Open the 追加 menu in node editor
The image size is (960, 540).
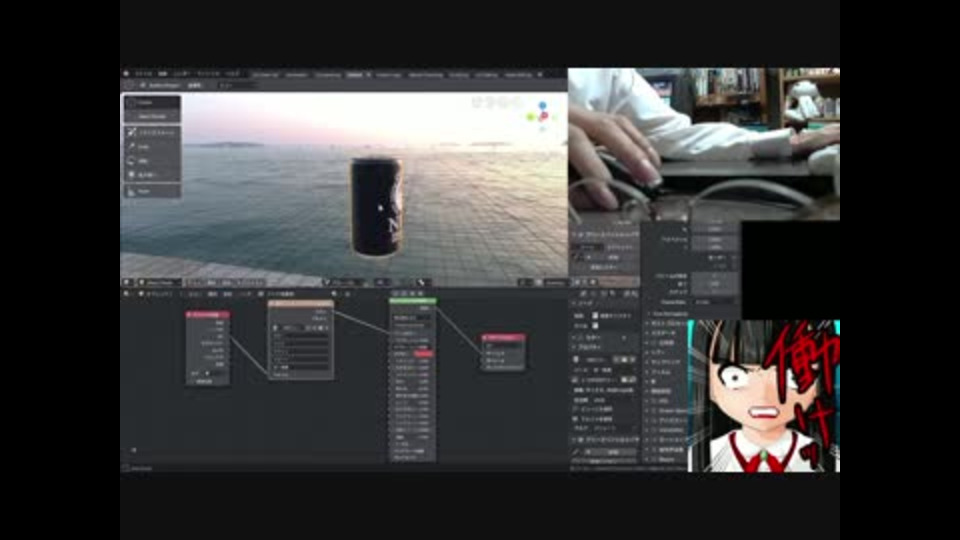[x=228, y=294]
